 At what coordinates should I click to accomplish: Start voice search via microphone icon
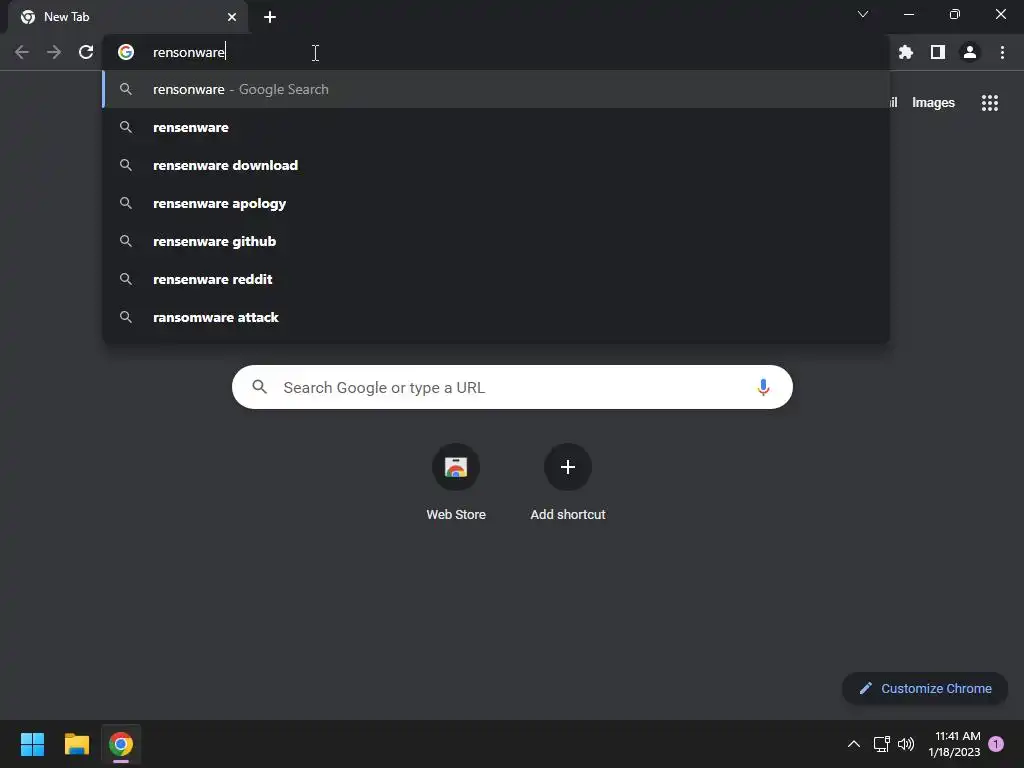click(x=763, y=387)
